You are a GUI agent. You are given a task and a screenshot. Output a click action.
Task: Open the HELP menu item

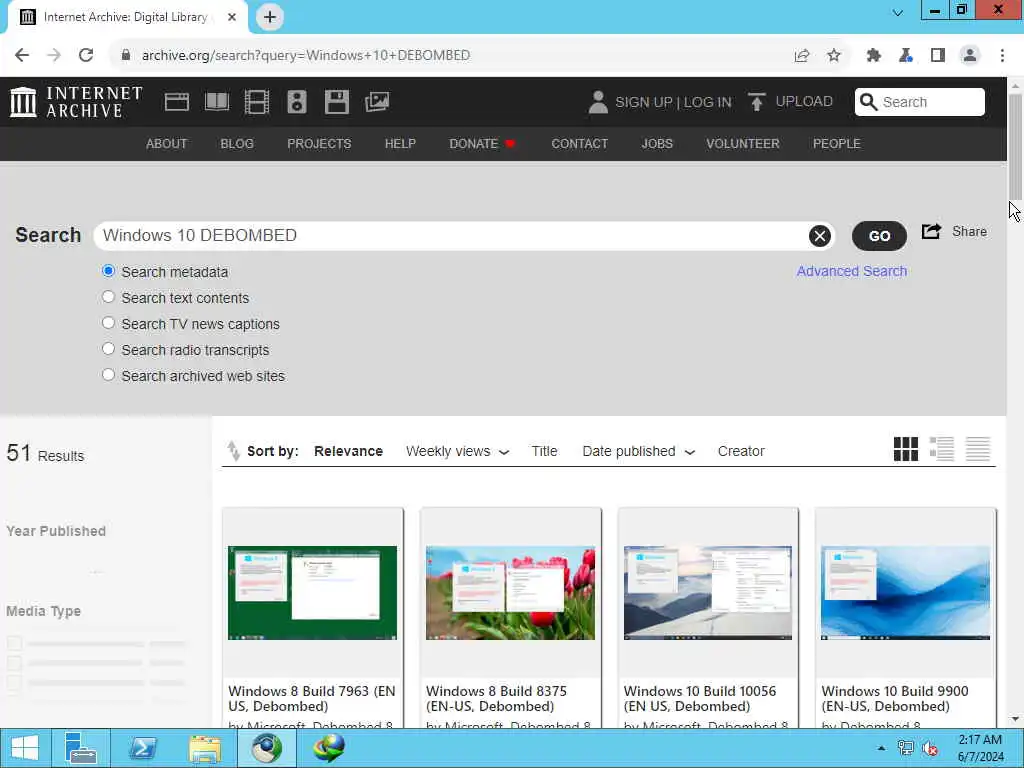(x=400, y=144)
